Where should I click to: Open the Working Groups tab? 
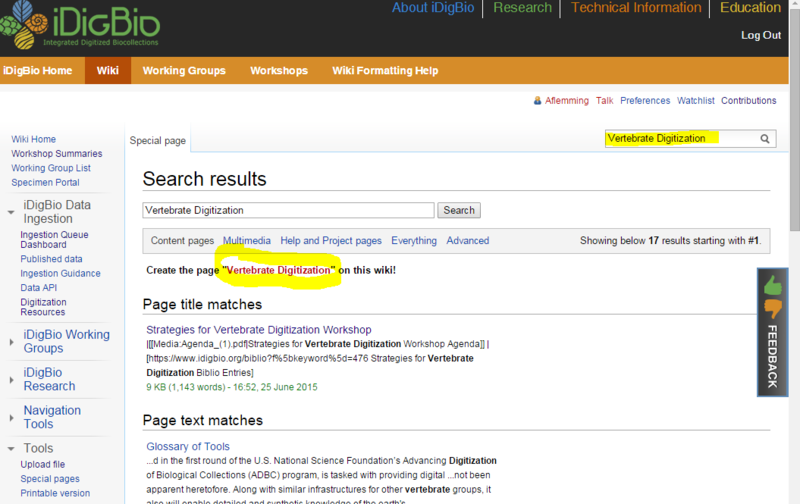[x=184, y=70]
